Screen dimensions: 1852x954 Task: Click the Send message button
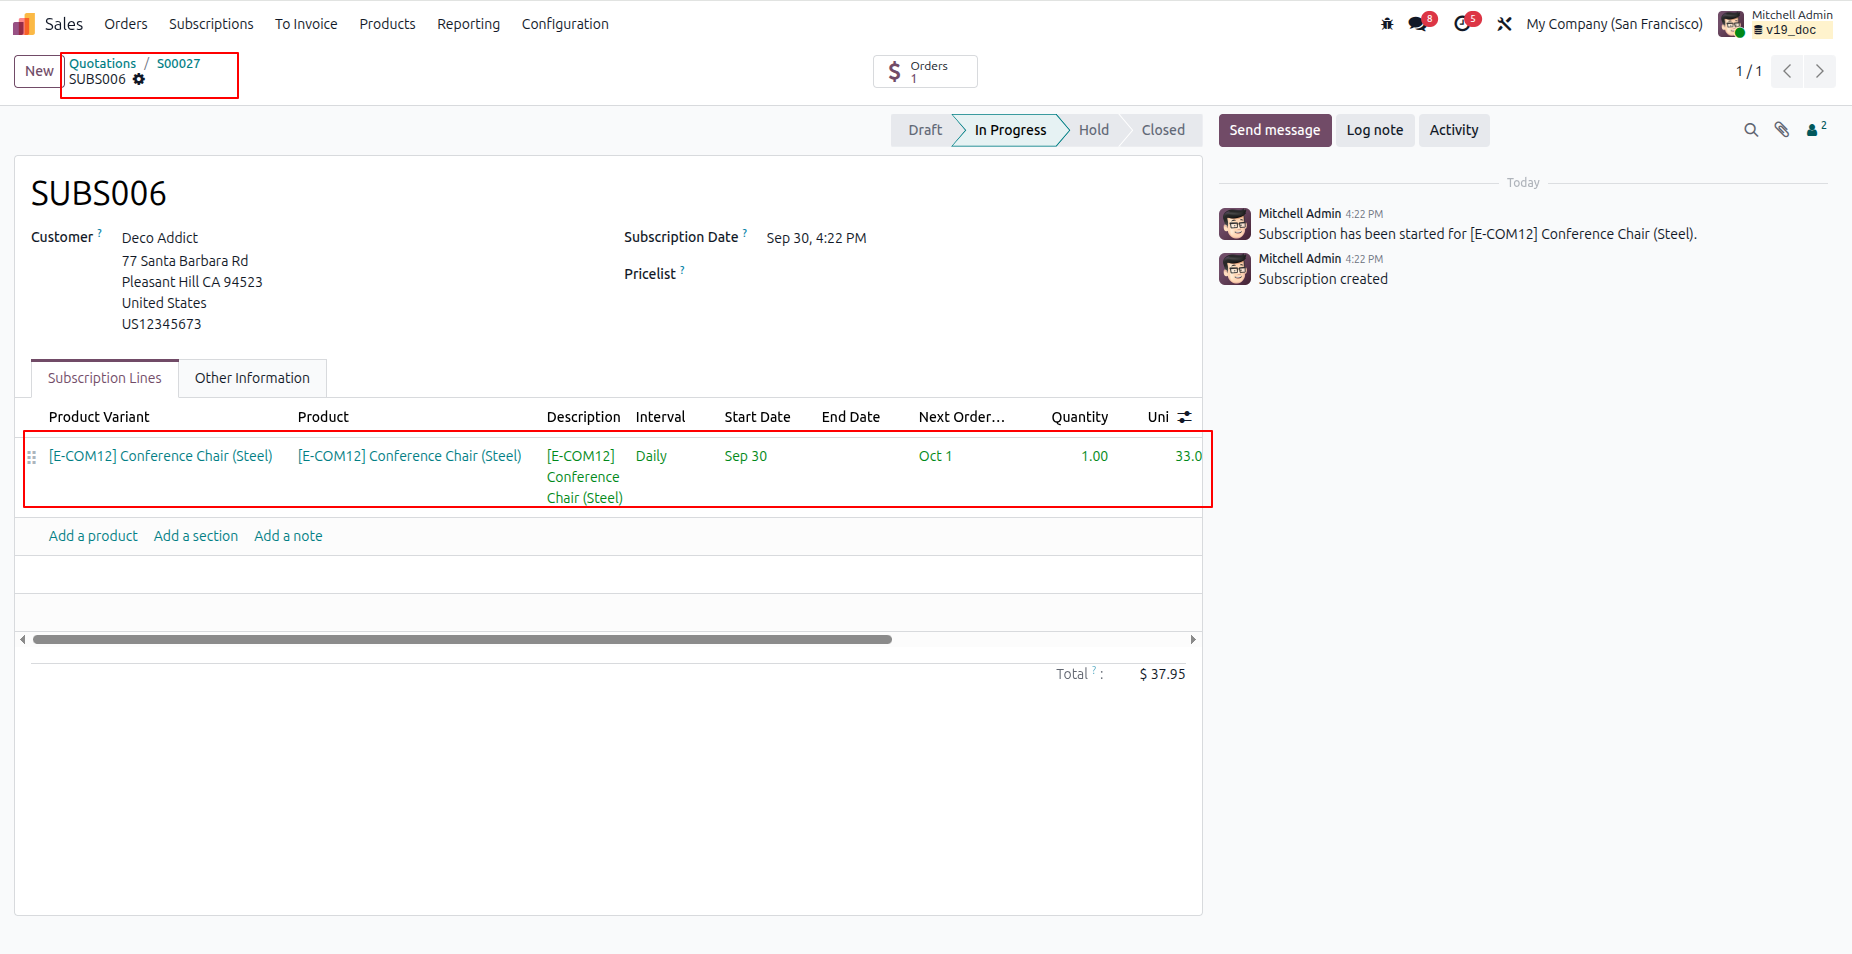(x=1275, y=130)
